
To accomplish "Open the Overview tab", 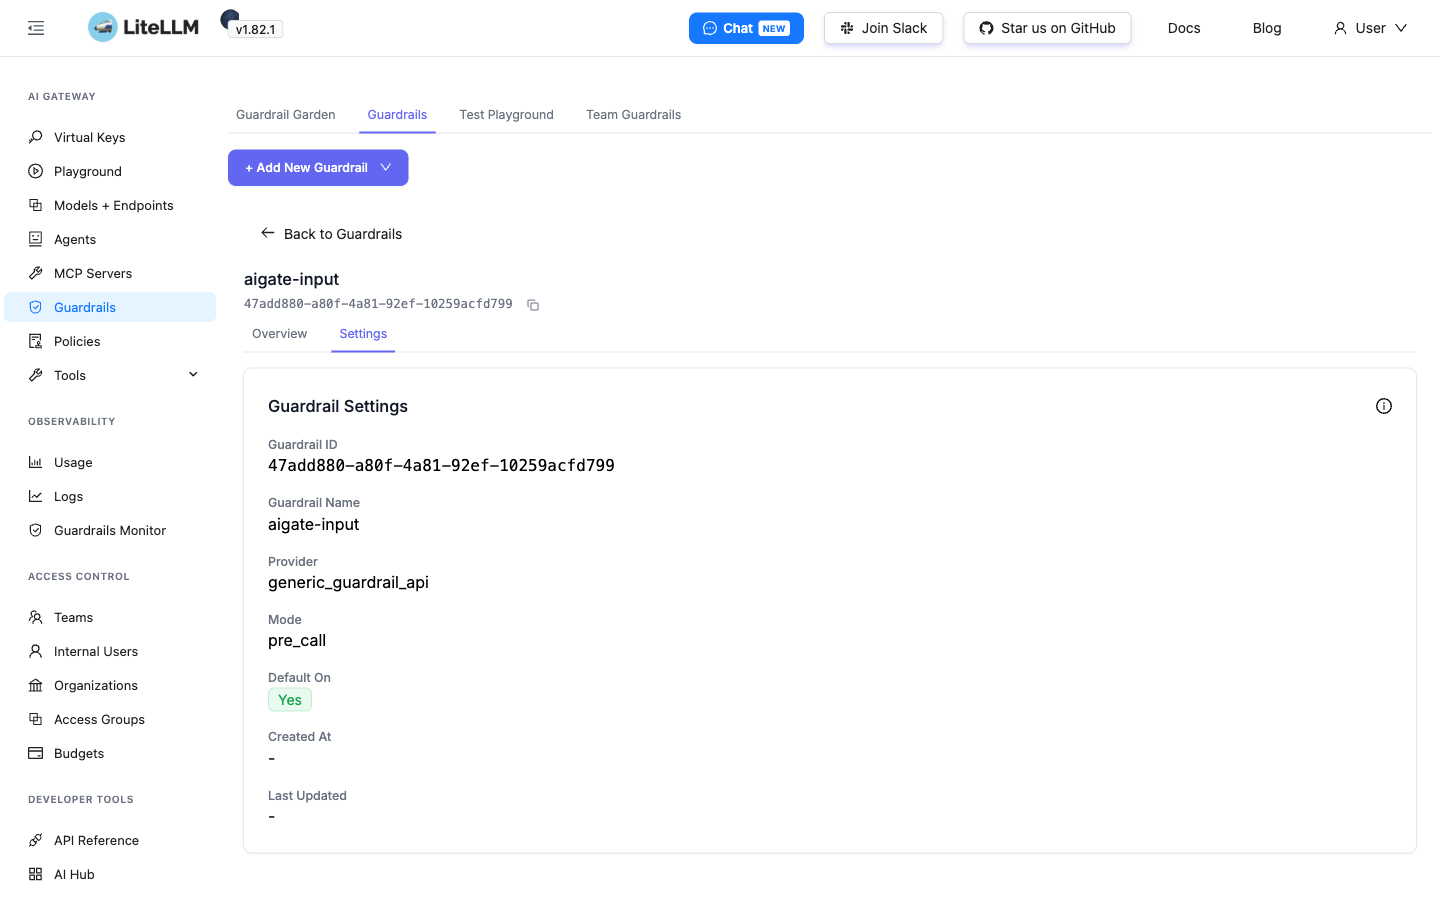I will point(280,334).
